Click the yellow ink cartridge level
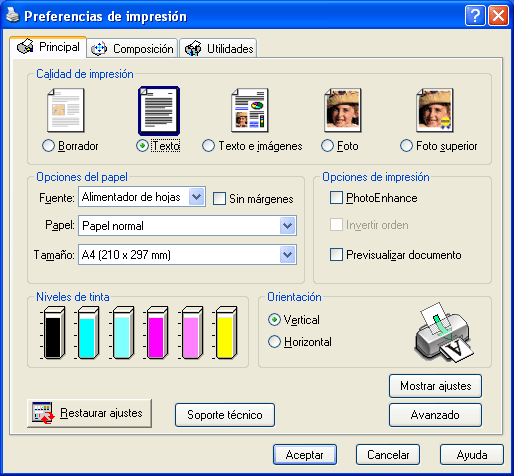514x476 pixels. click(x=226, y=333)
